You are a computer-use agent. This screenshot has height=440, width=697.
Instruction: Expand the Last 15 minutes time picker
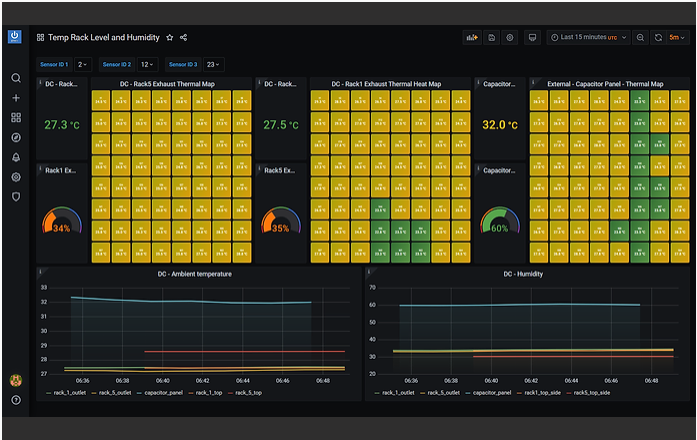588,38
